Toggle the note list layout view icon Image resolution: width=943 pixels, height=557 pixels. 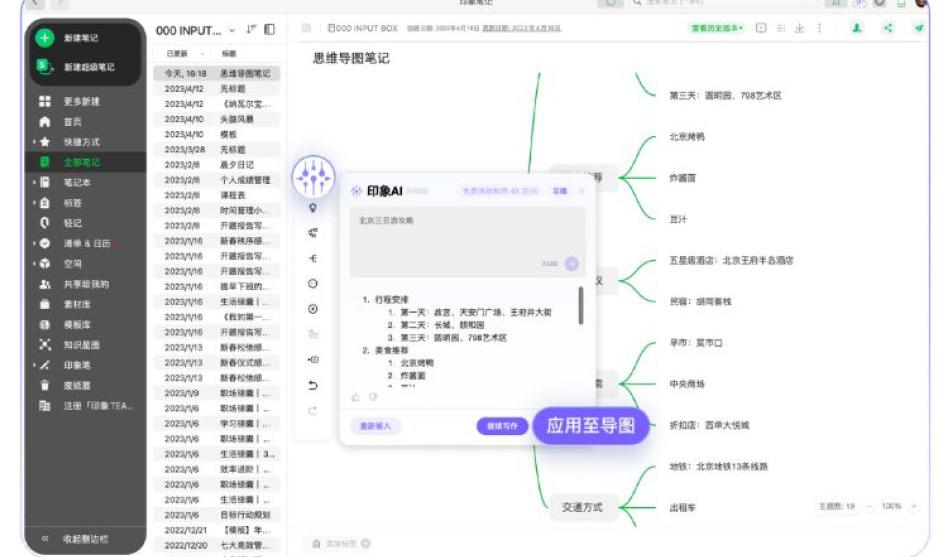[x=270, y=30]
